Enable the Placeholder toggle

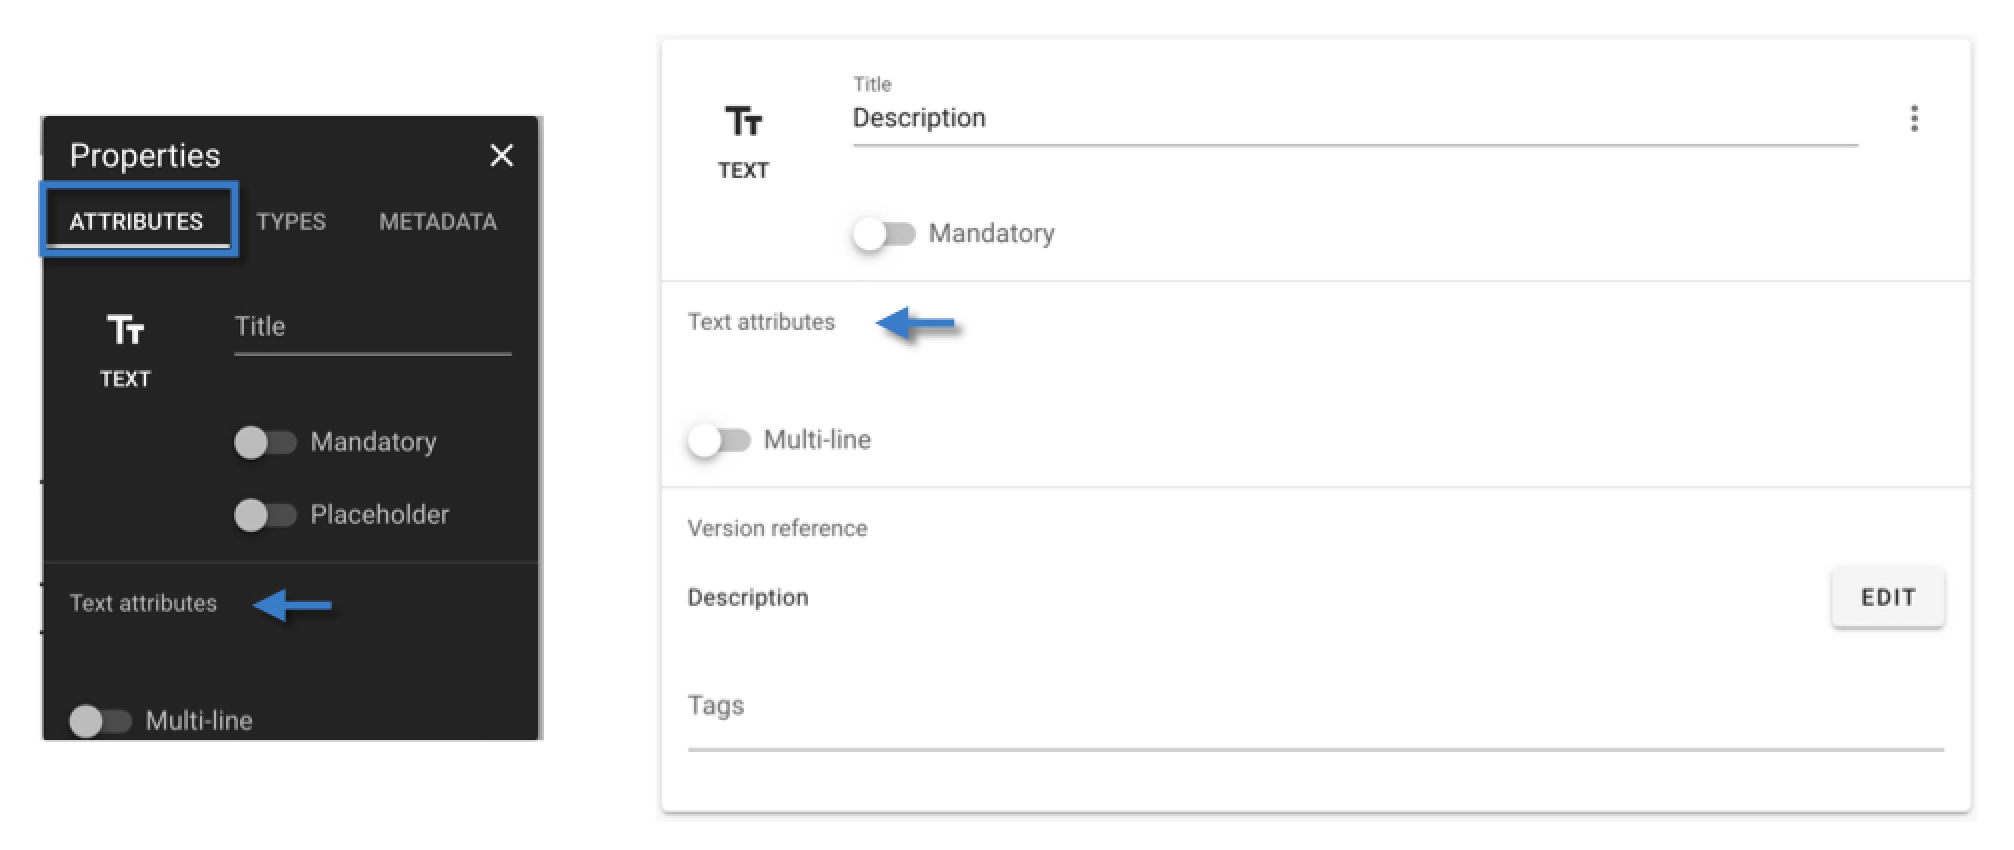click(265, 515)
